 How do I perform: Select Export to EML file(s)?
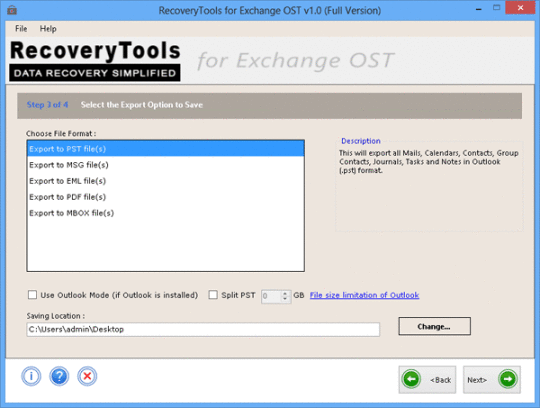(166, 181)
